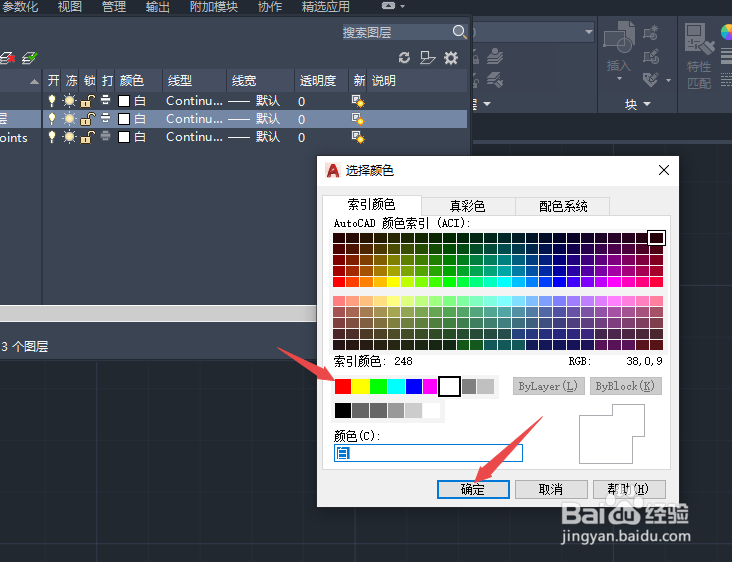Toggle the lock icon in the Defpoints layer row
This screenshot has width=732, height=562.
[x=87, y=137]
